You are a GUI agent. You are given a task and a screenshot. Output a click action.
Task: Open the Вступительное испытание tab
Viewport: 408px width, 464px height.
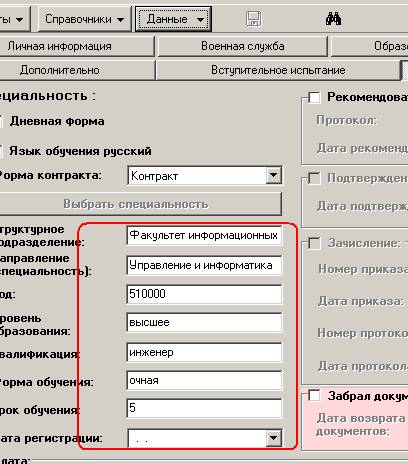(278, 70)
